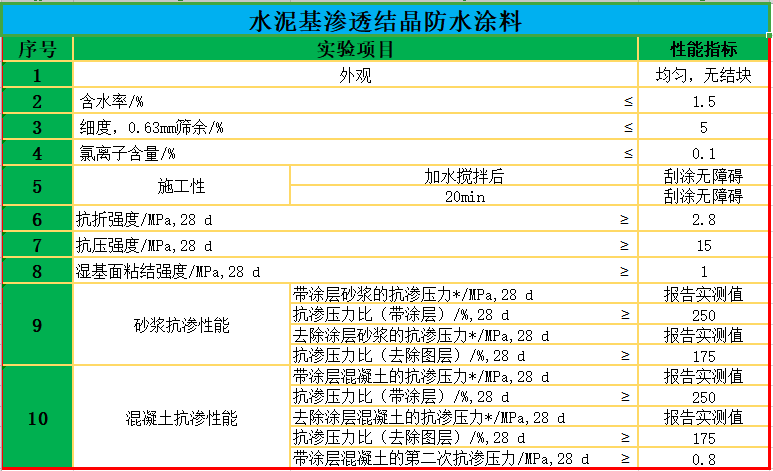Click the value 0.8

tap(703, 458)
